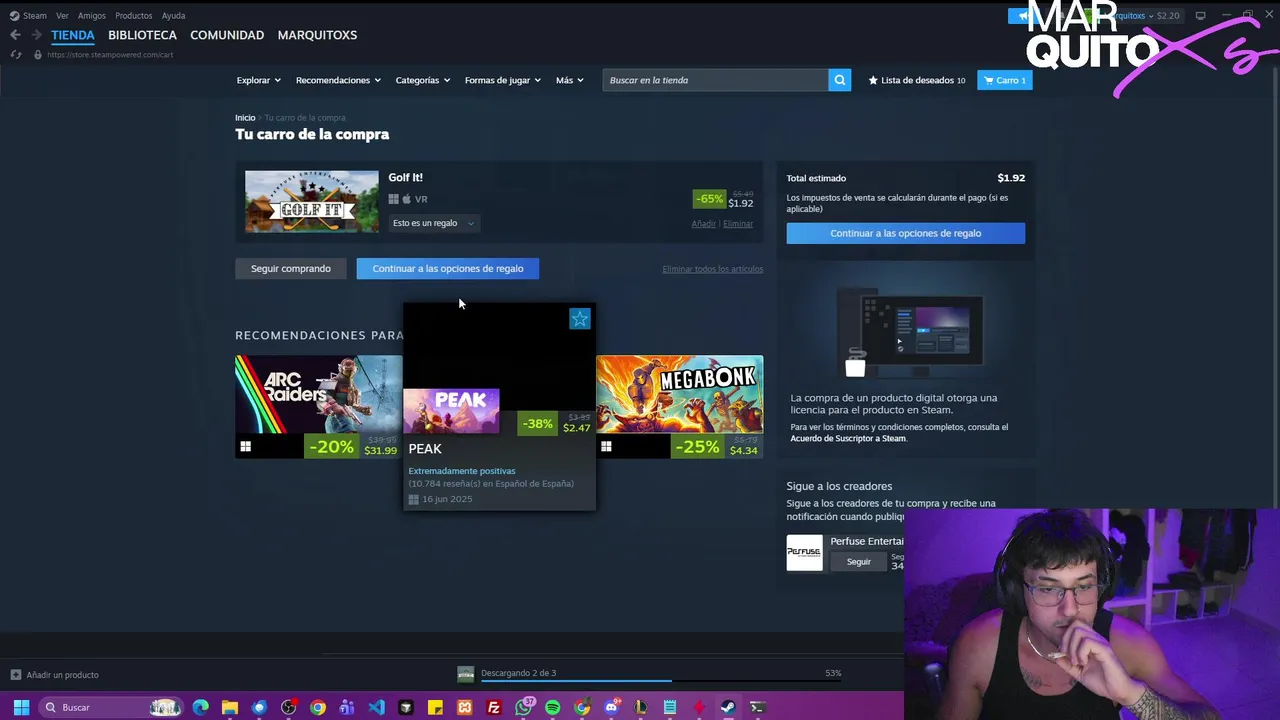Open FileZilla from the taskbar
Screen dimensions: 1280x720
[x=494, y=707]
